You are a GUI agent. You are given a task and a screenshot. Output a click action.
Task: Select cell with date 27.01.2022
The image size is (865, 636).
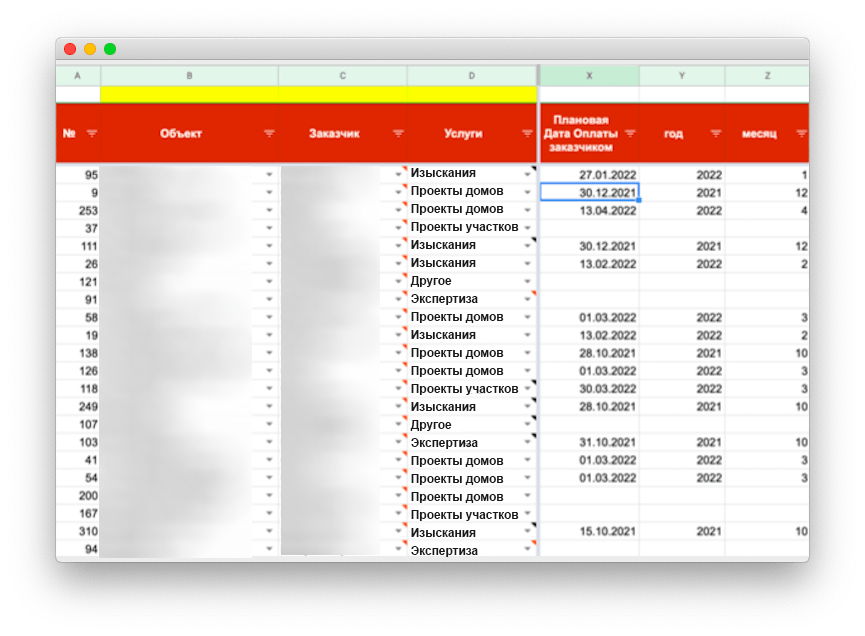[x=589, y=174]
